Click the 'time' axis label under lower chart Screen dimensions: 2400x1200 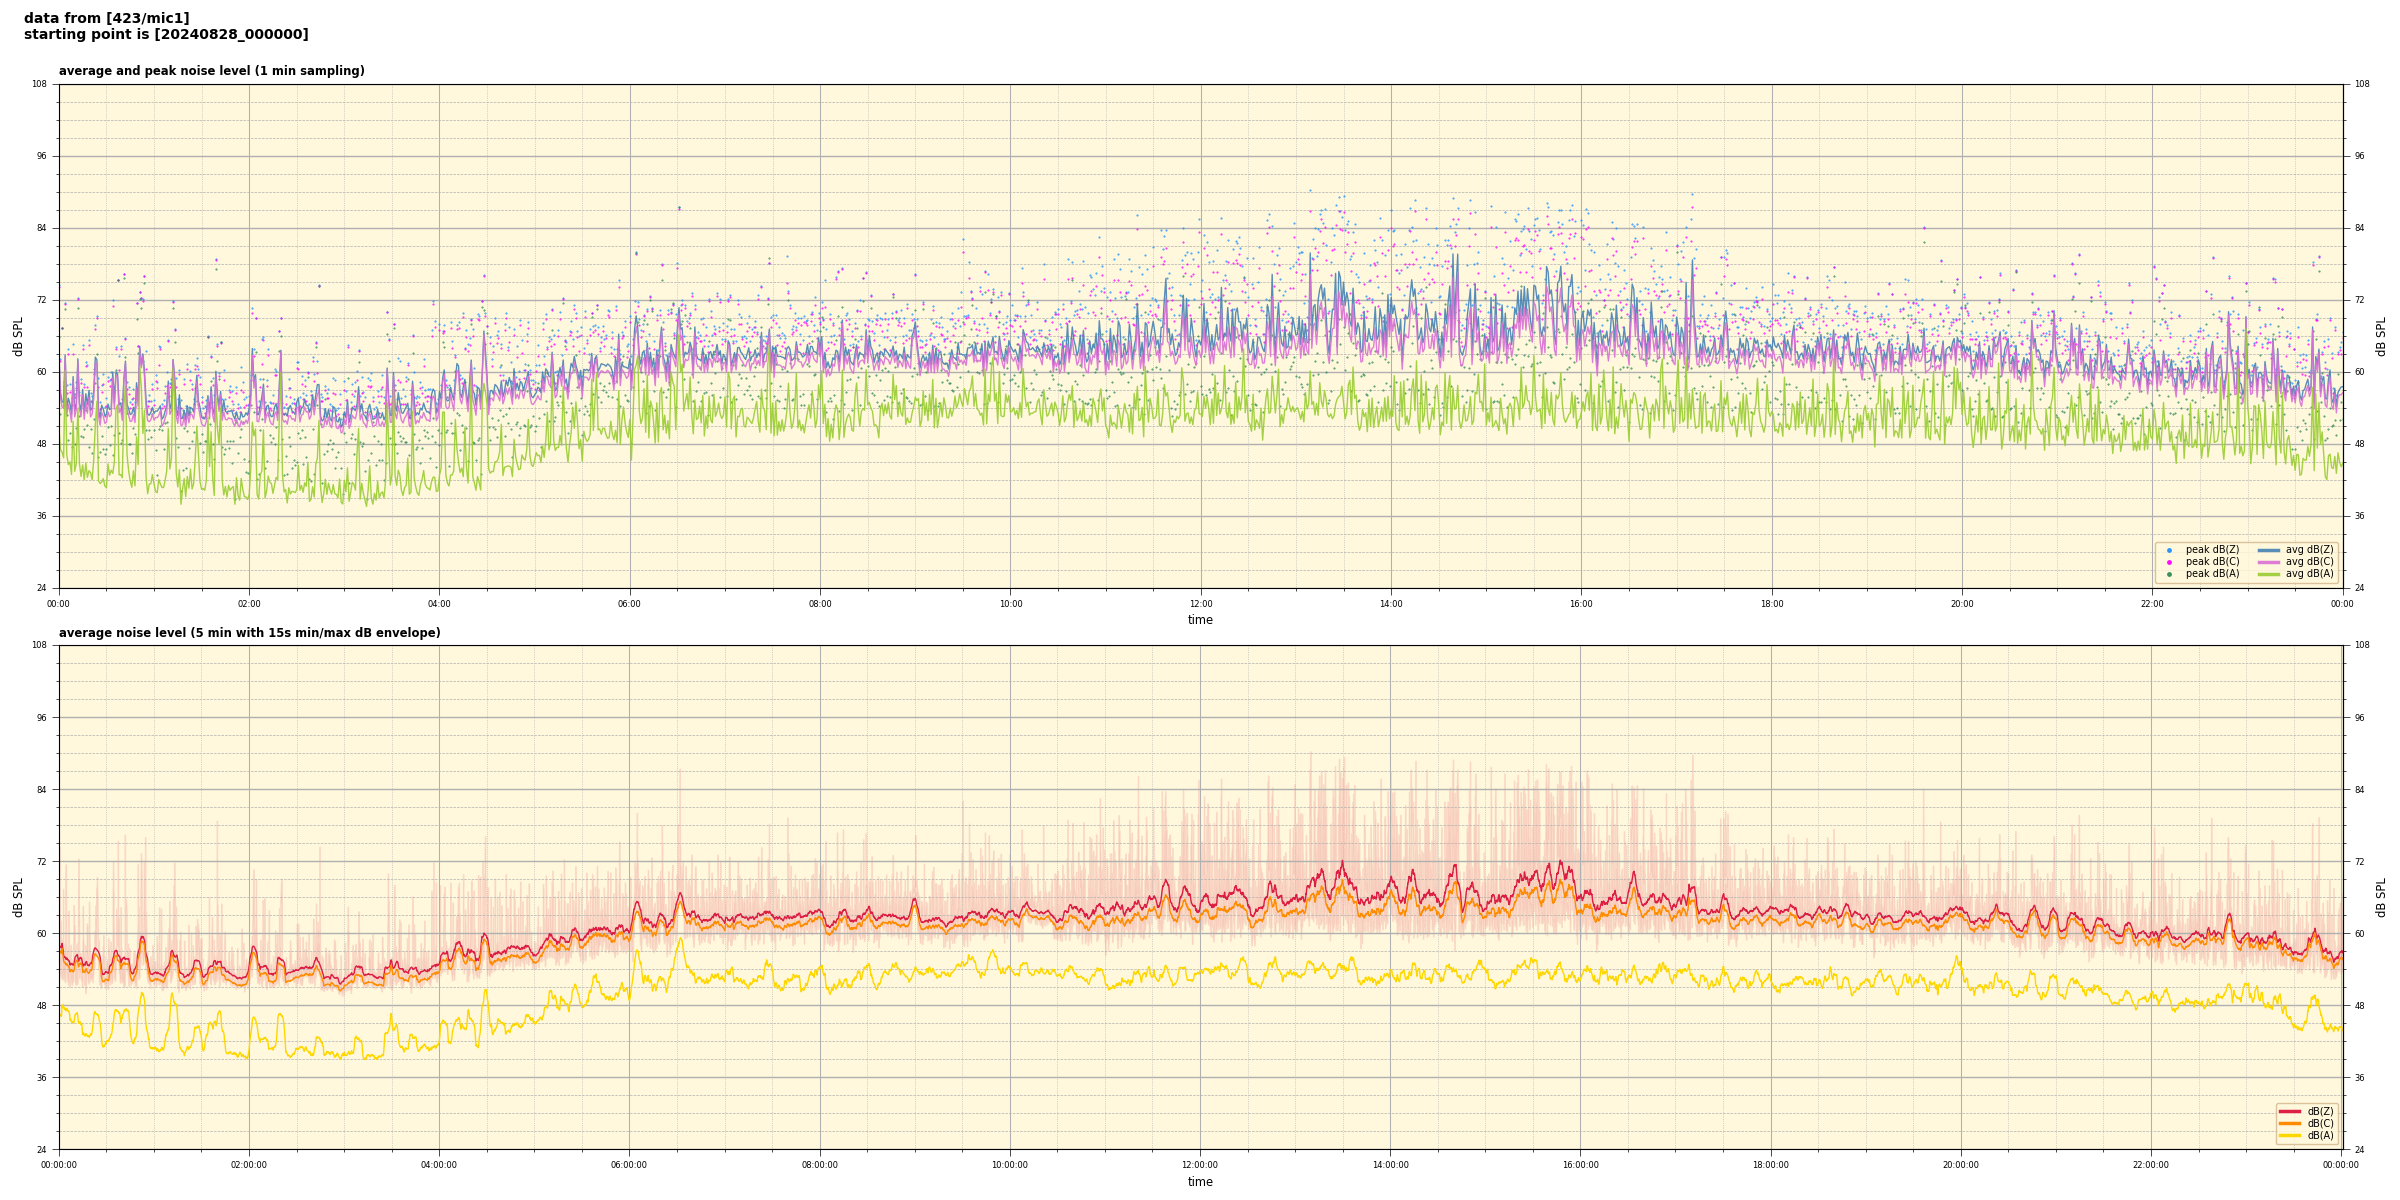coord(1200,1182)
